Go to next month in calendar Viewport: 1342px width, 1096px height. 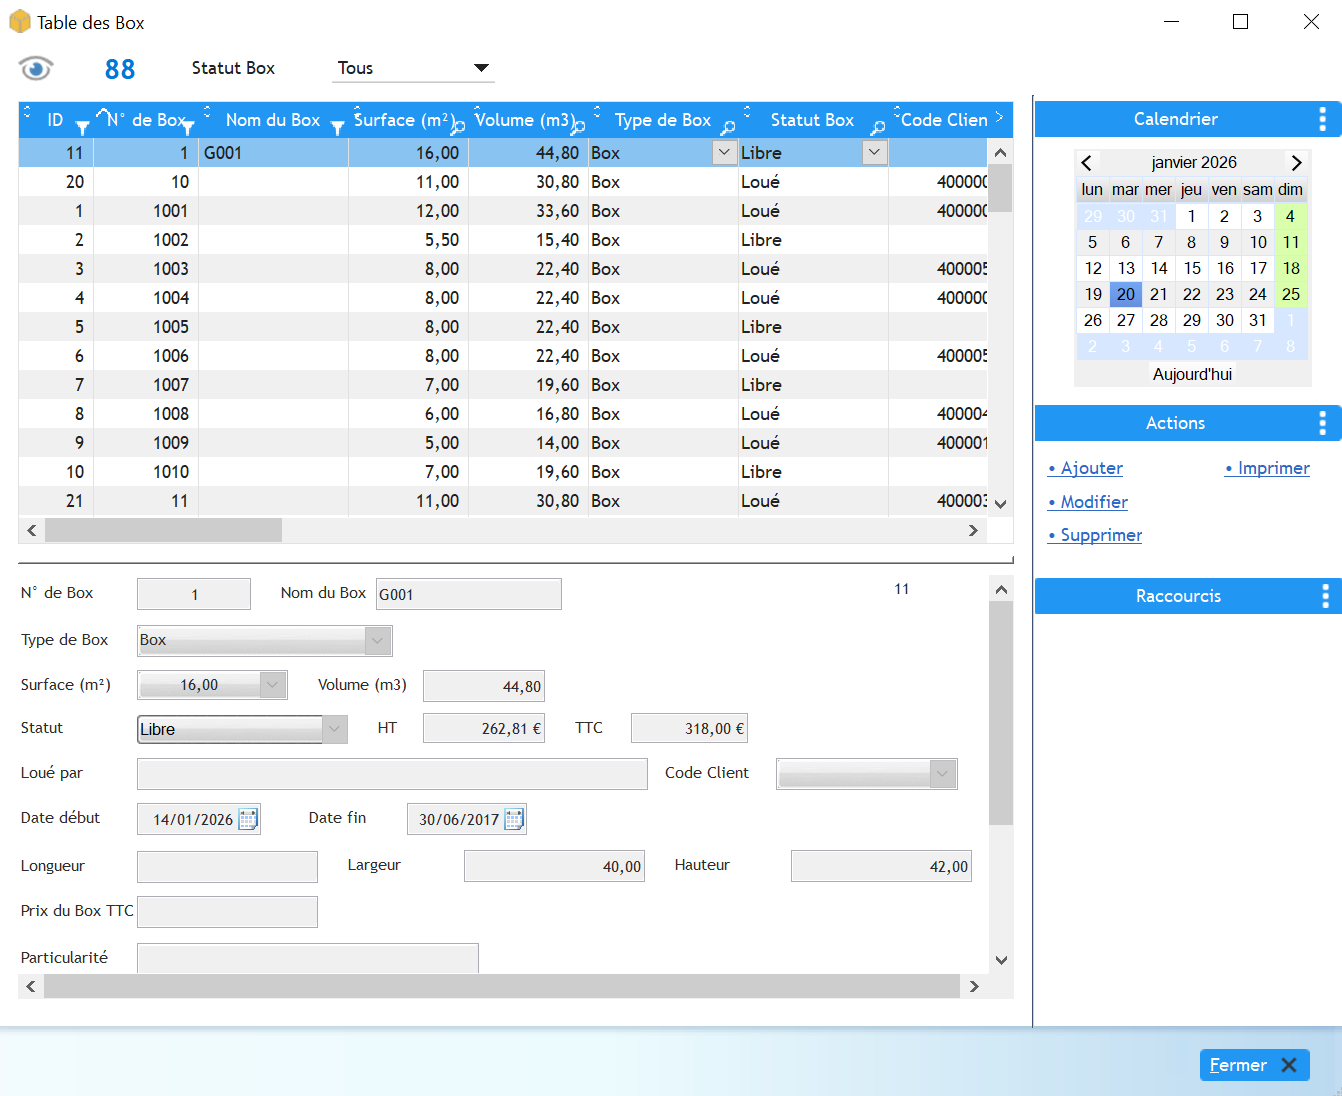(x=1296, y=162)
